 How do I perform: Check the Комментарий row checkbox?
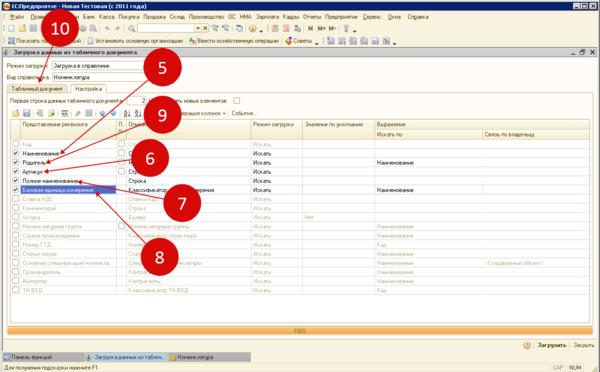pyautogui.click(x=15, y=208)
